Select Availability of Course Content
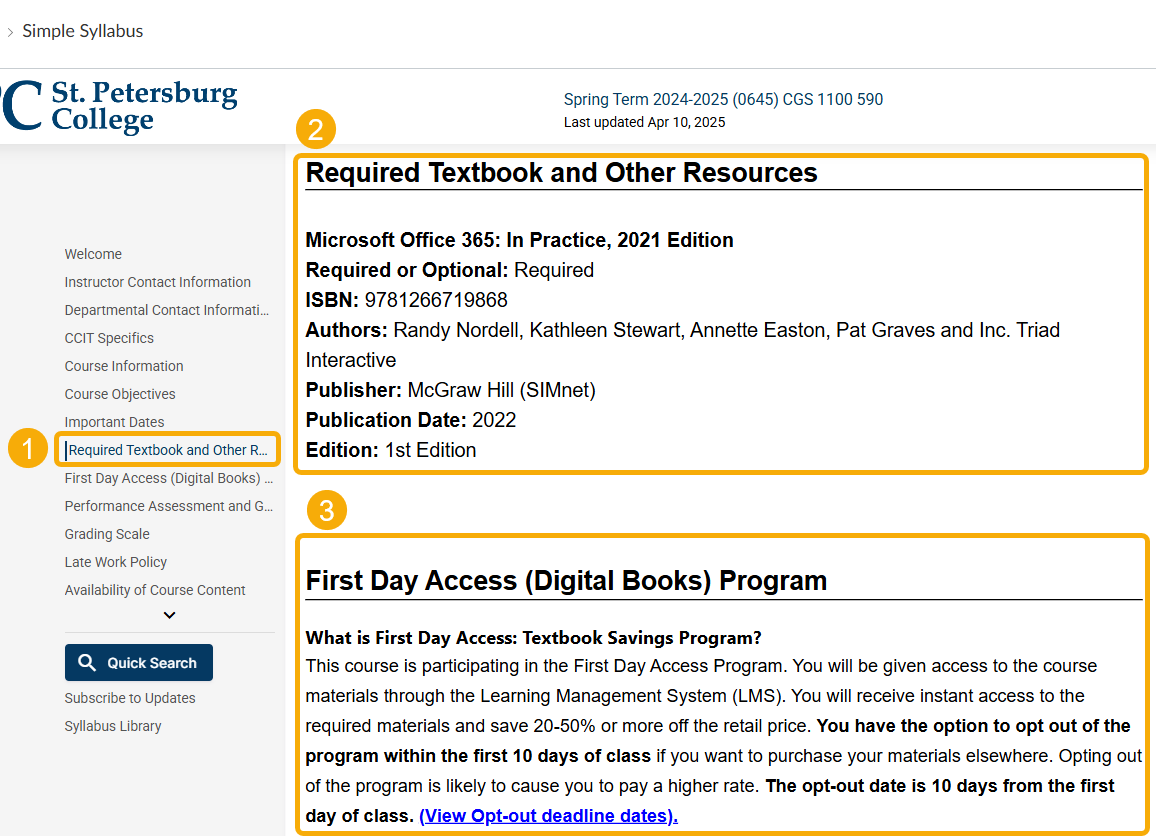1156x836 pixels. (x=154, y=590)
